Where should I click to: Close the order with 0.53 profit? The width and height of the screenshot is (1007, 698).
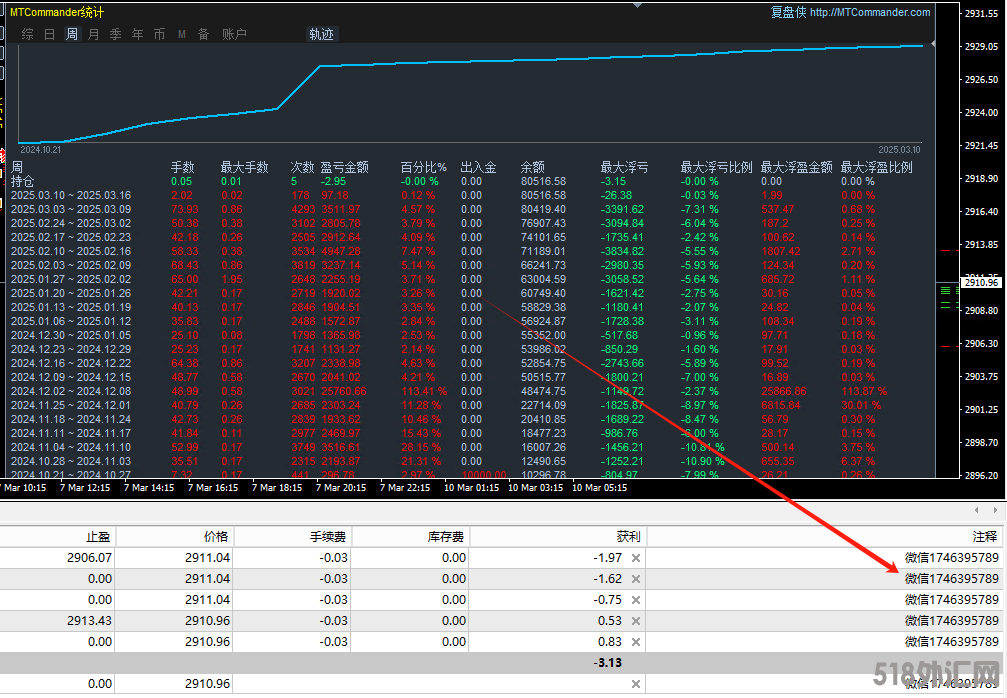[635, 620]
